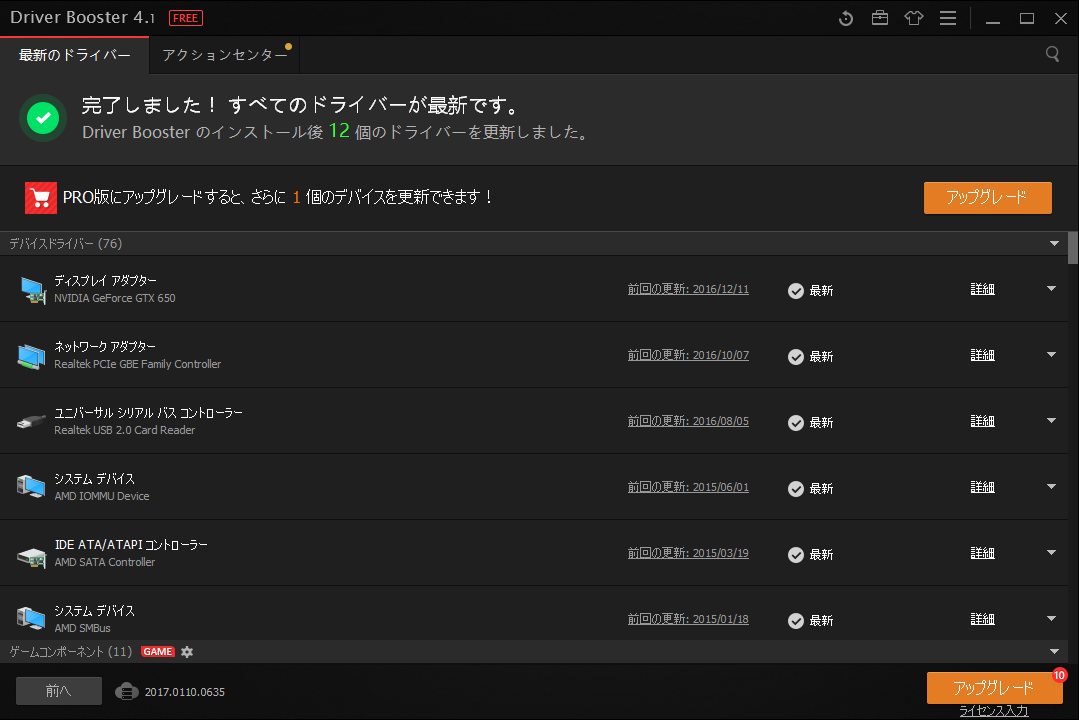Click the driver list vertical scrollbar thumb
Viewport: 1079px width, 720px height.
click(x=1073, y=248)
